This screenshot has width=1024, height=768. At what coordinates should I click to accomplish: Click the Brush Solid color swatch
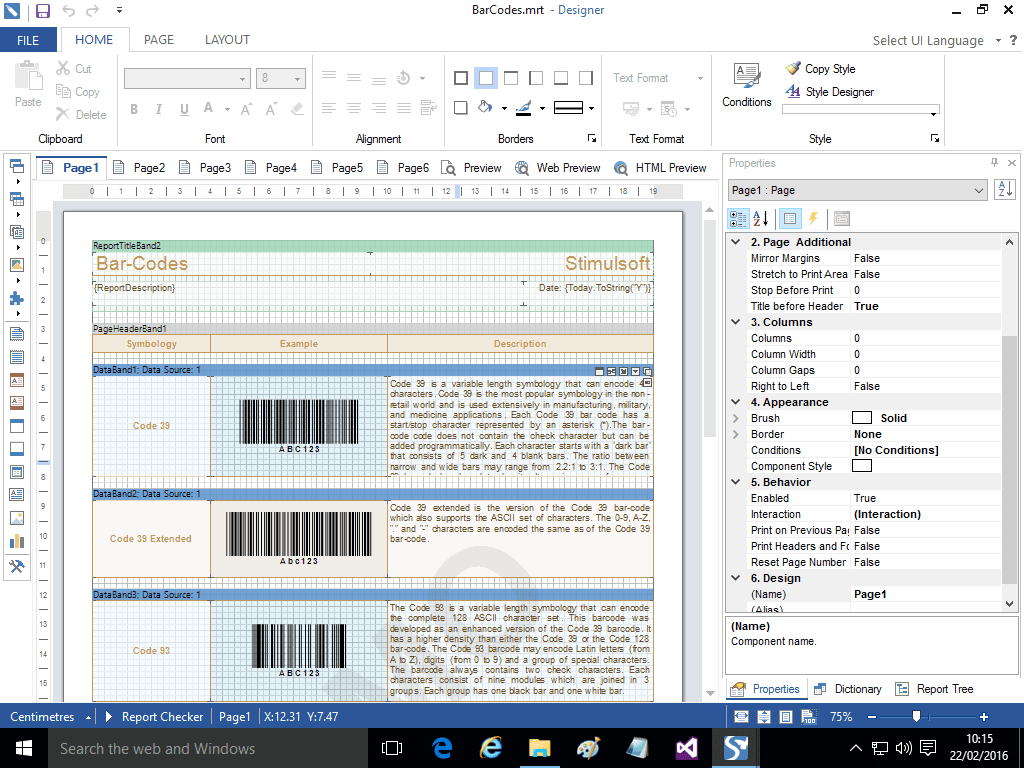[x=862, y=418]
